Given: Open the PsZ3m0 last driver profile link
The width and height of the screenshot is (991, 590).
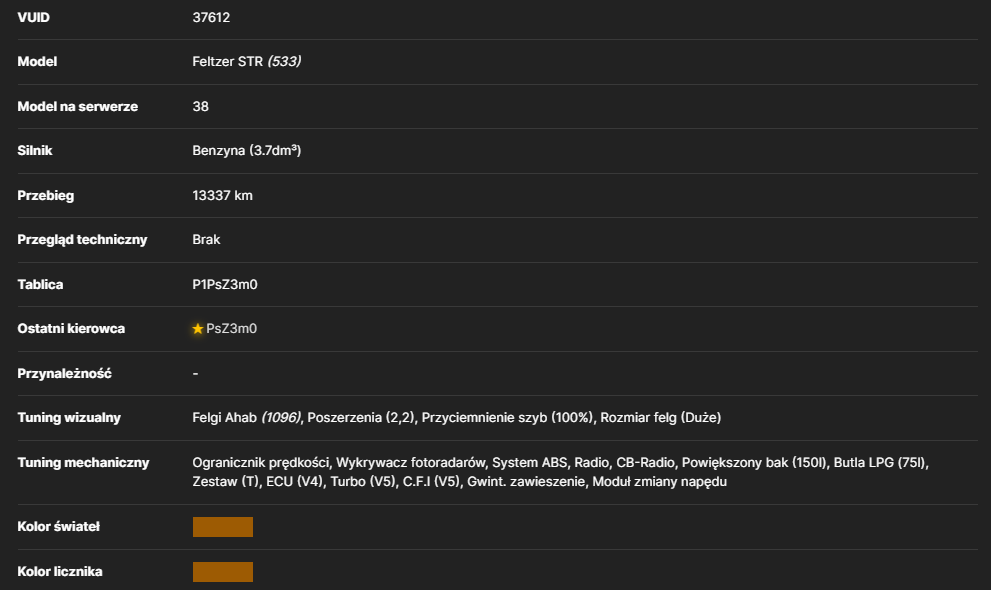Looking at the screenshot, I should (231, 328).
